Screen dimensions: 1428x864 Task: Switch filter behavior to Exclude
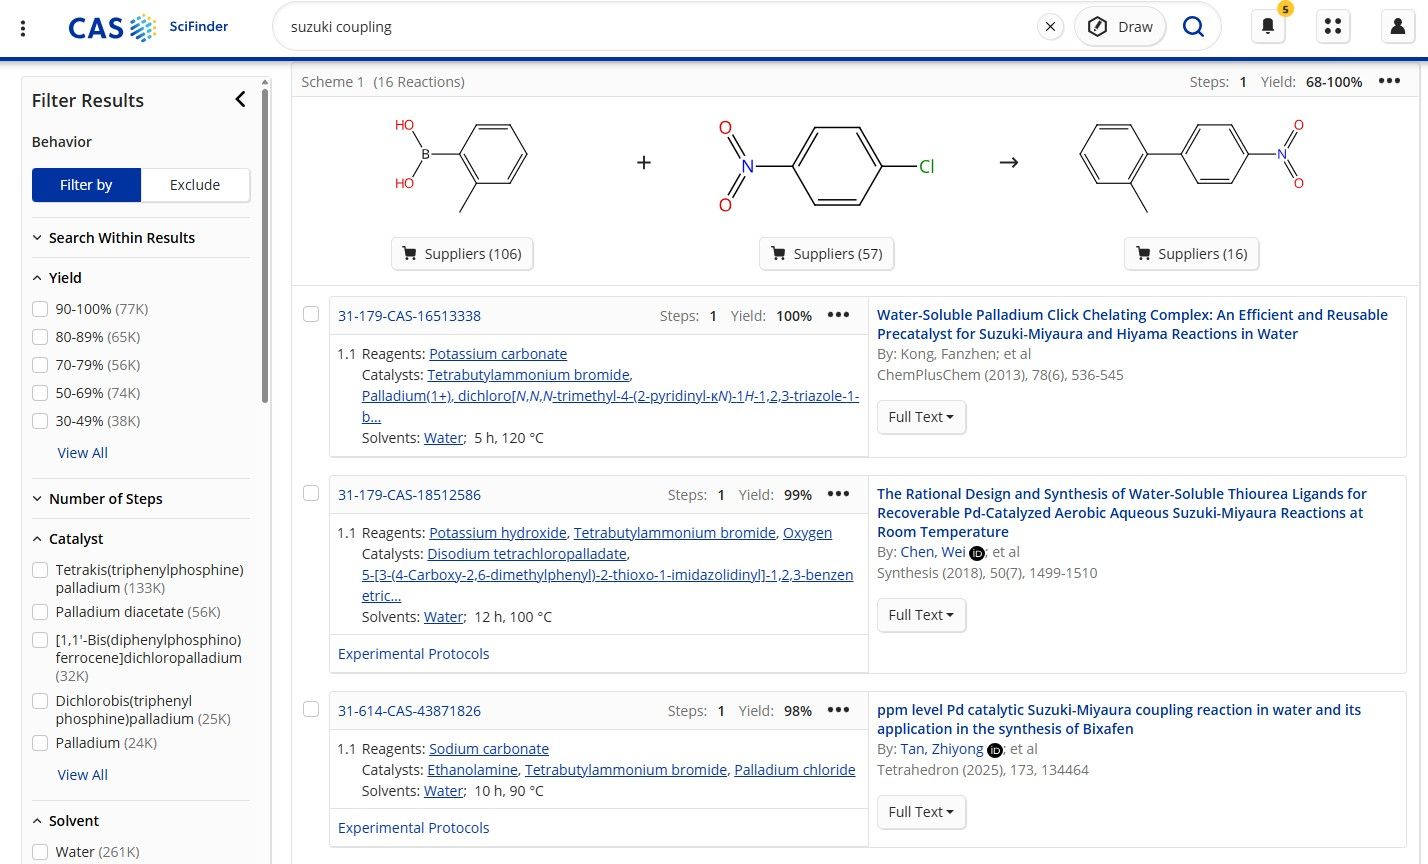point(195,185)
